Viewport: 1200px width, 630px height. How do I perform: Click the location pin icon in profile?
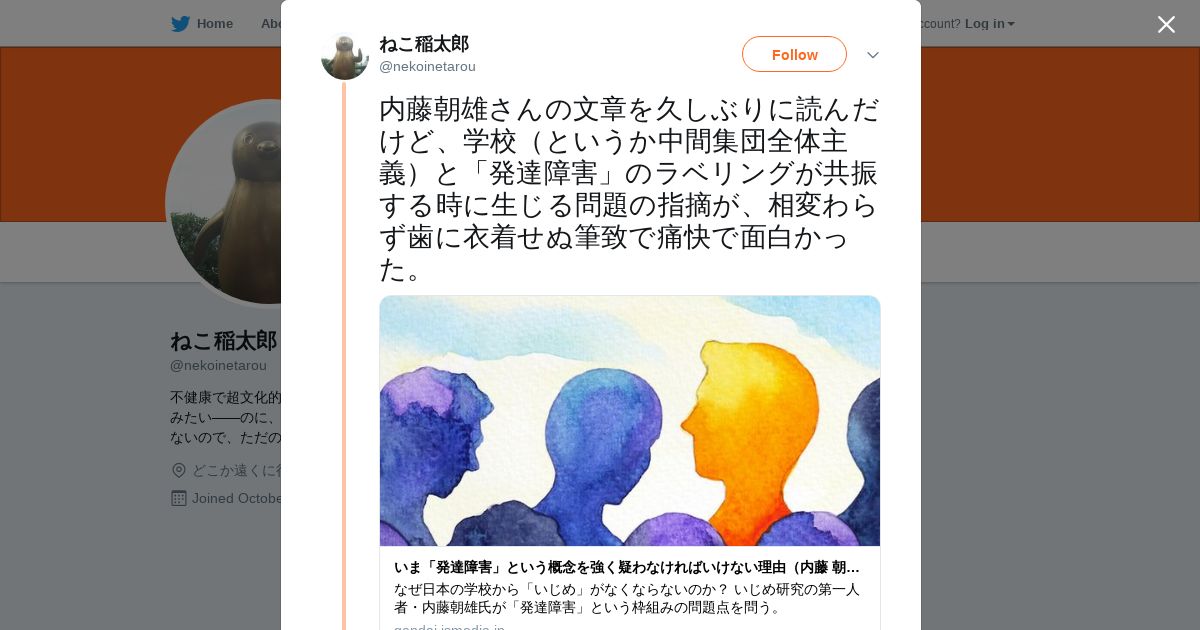point(179,470)
